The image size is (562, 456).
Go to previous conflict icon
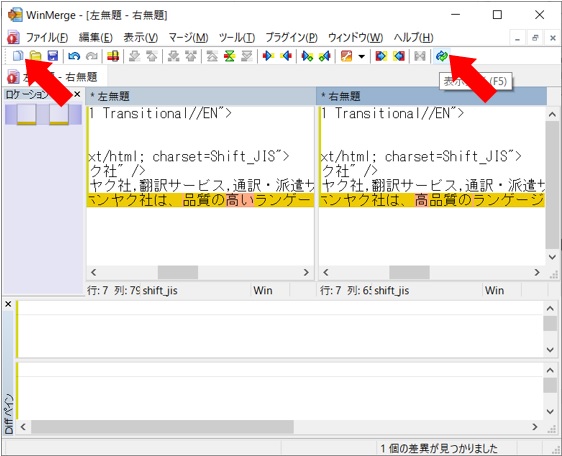[x=191, y=56]
